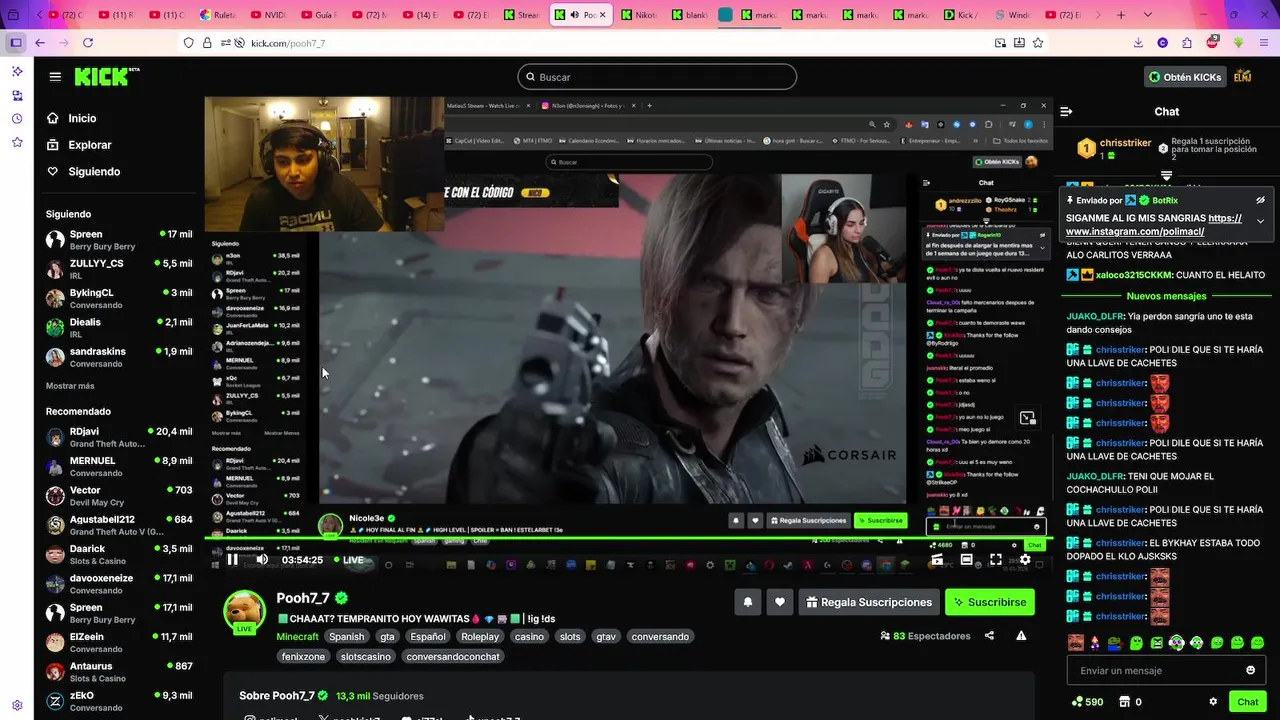Screen dimensions: 1280x720
Task: Switch player to theater mode
Action: tap(966, 560)
